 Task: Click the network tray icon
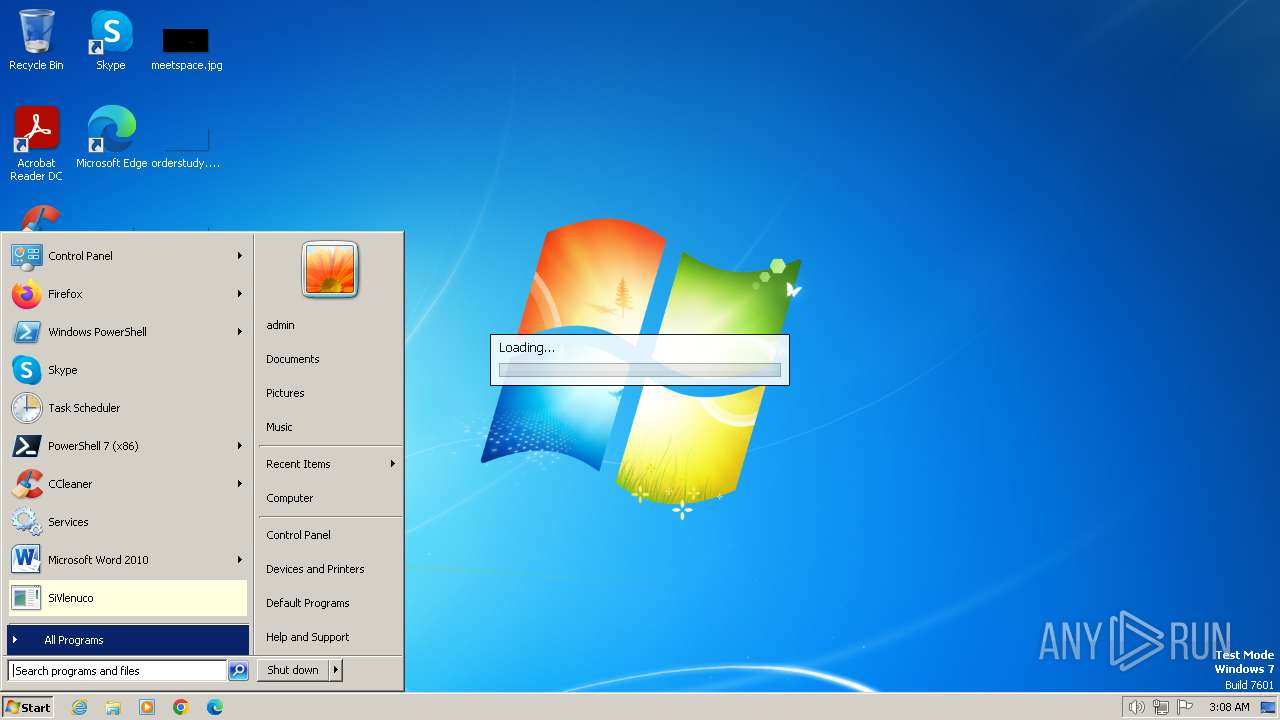tap(1161, 707)
